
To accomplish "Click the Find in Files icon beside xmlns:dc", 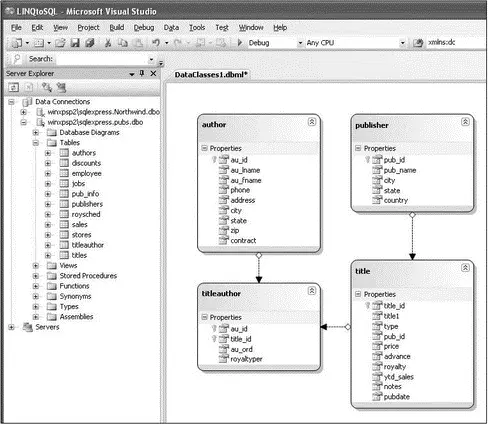I will [418, 43].
